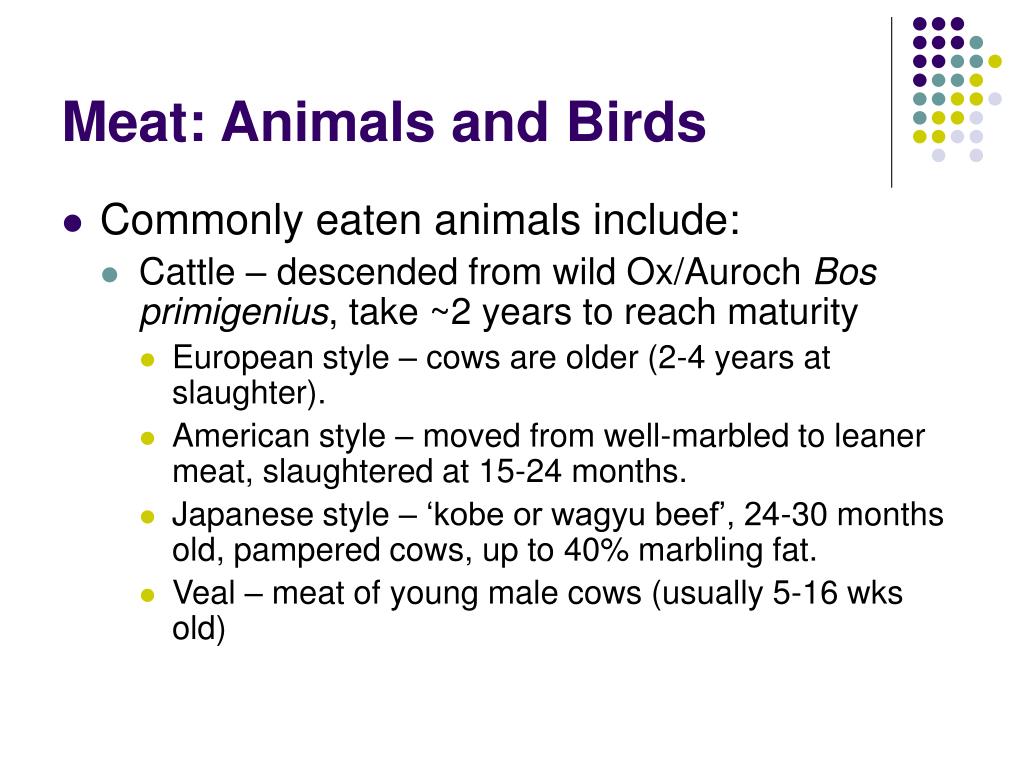Click the decorative dot grid in corner
Image resolution: width=1024 pixels, height=768 pixels.
coord(957,89)
